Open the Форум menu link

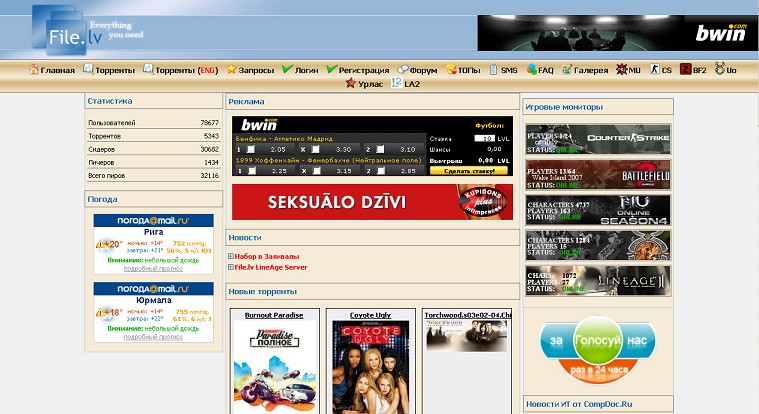(x=424, y=70)
